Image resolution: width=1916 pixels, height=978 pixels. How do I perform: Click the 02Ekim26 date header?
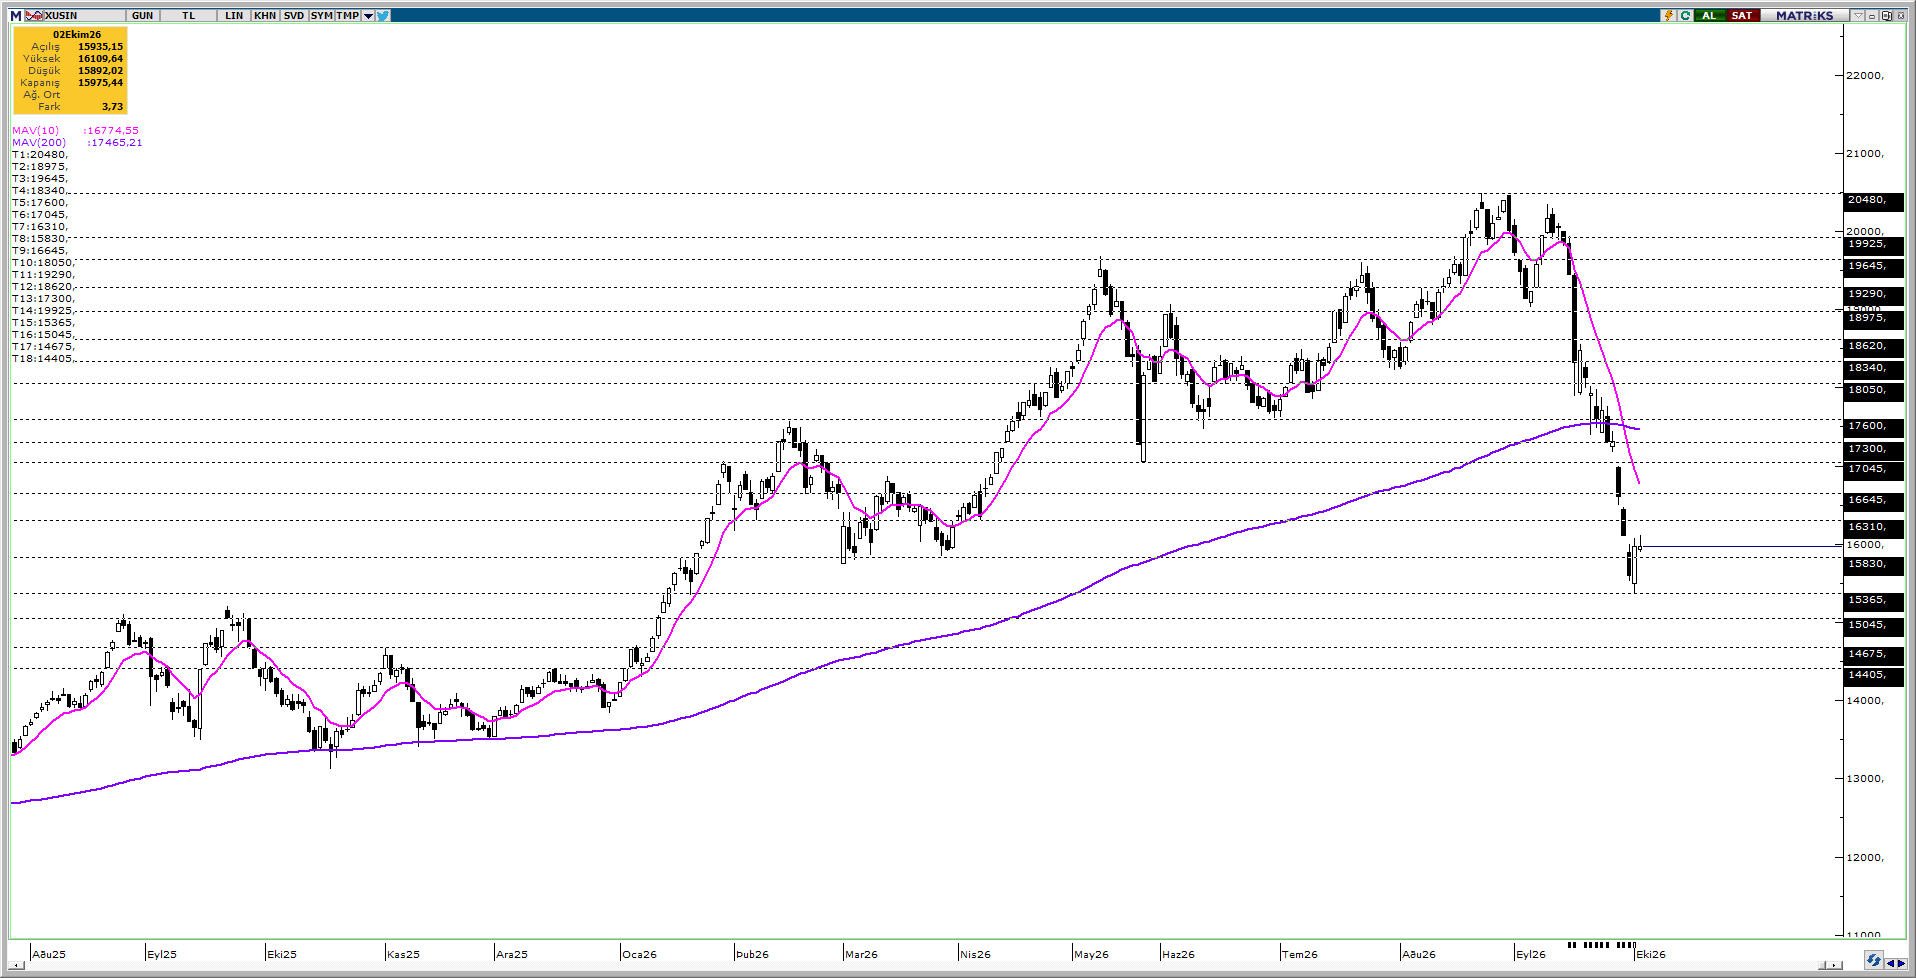[77, 35]
